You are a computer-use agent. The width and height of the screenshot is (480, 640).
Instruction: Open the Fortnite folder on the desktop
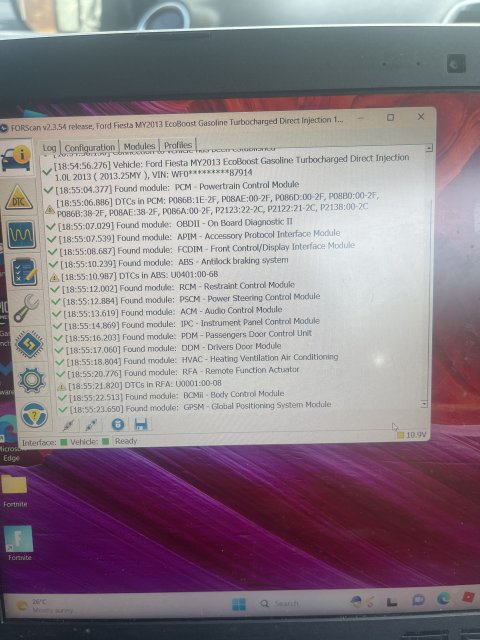[x=15, y=491]
